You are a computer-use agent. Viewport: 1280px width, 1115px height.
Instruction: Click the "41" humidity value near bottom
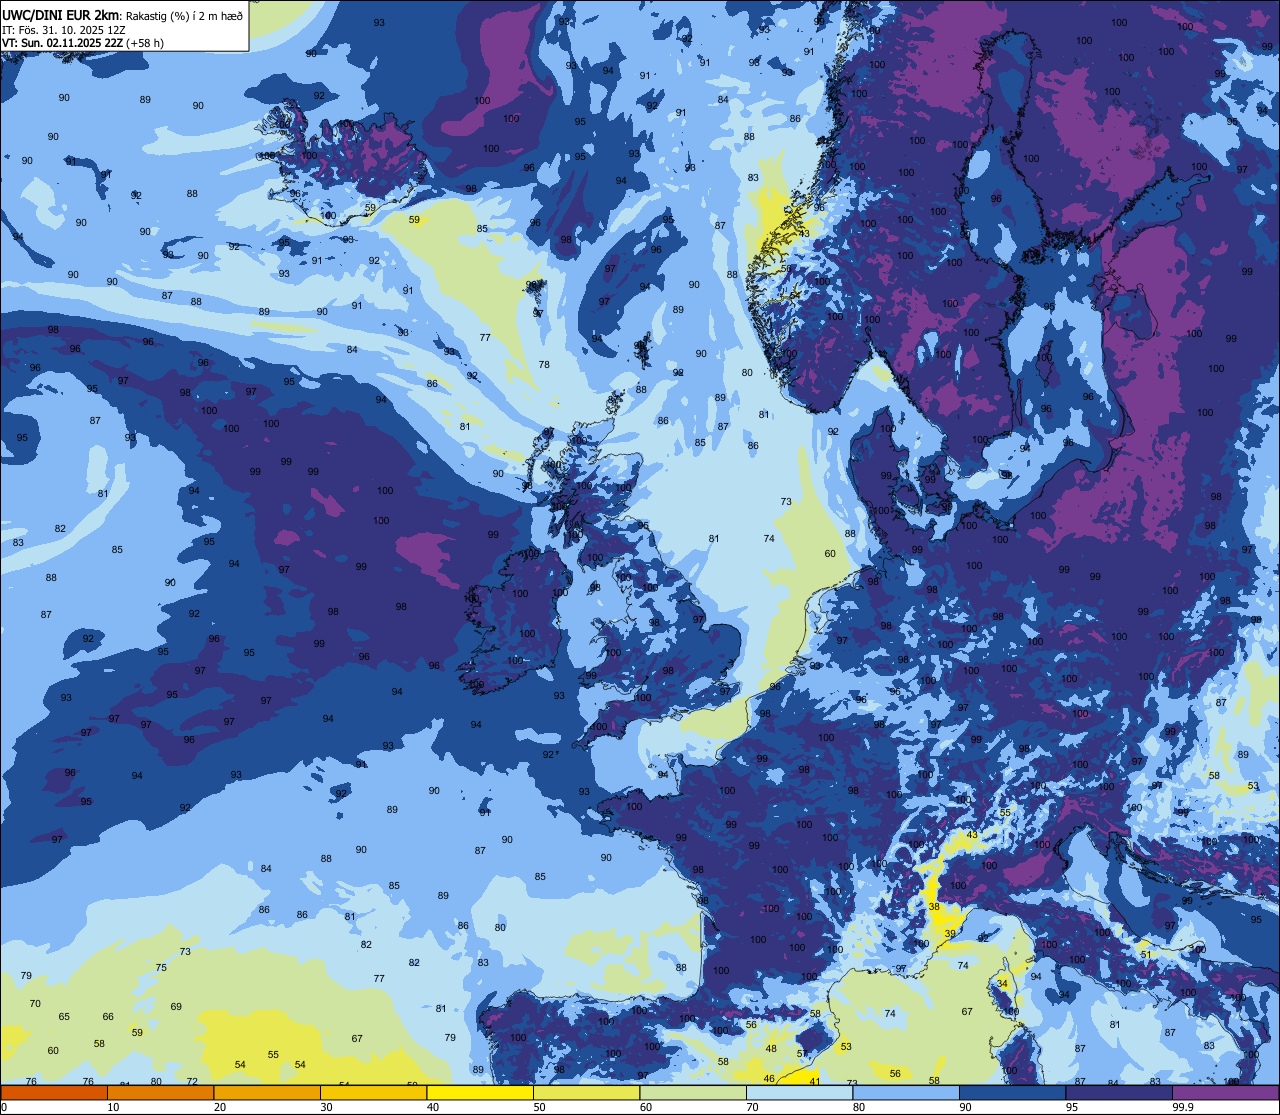coord(815,1081)
